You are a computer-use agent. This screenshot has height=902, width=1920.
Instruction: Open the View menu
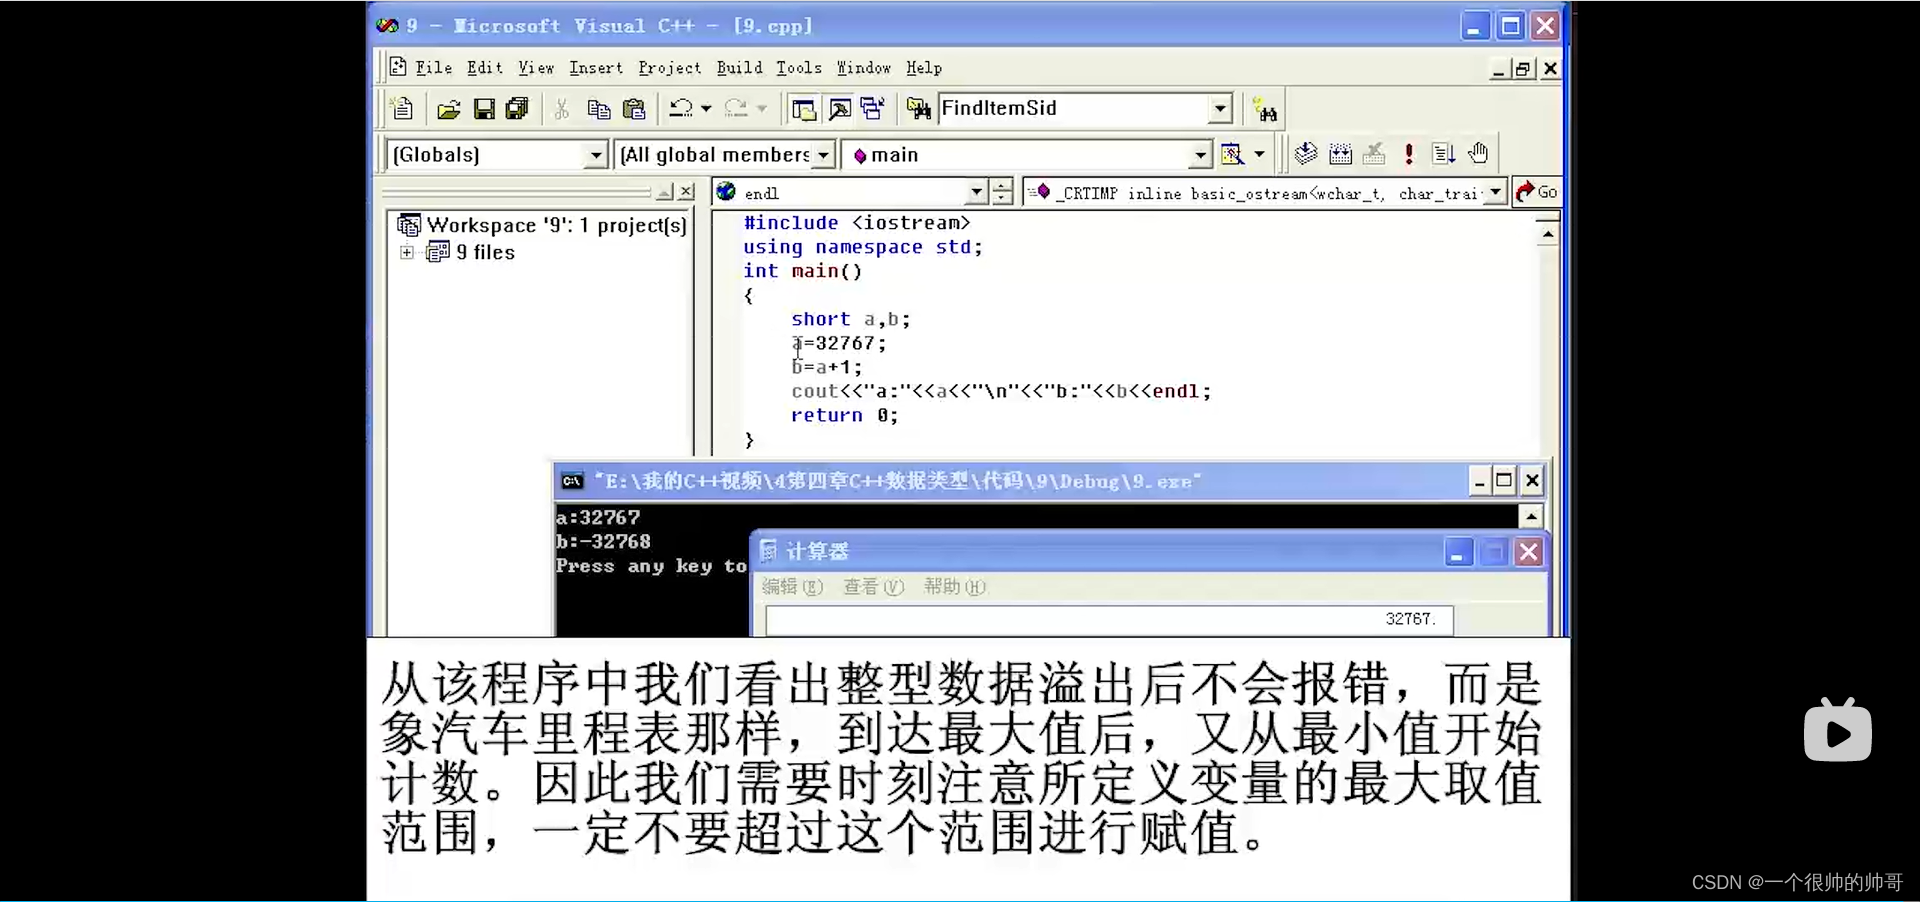536,68
